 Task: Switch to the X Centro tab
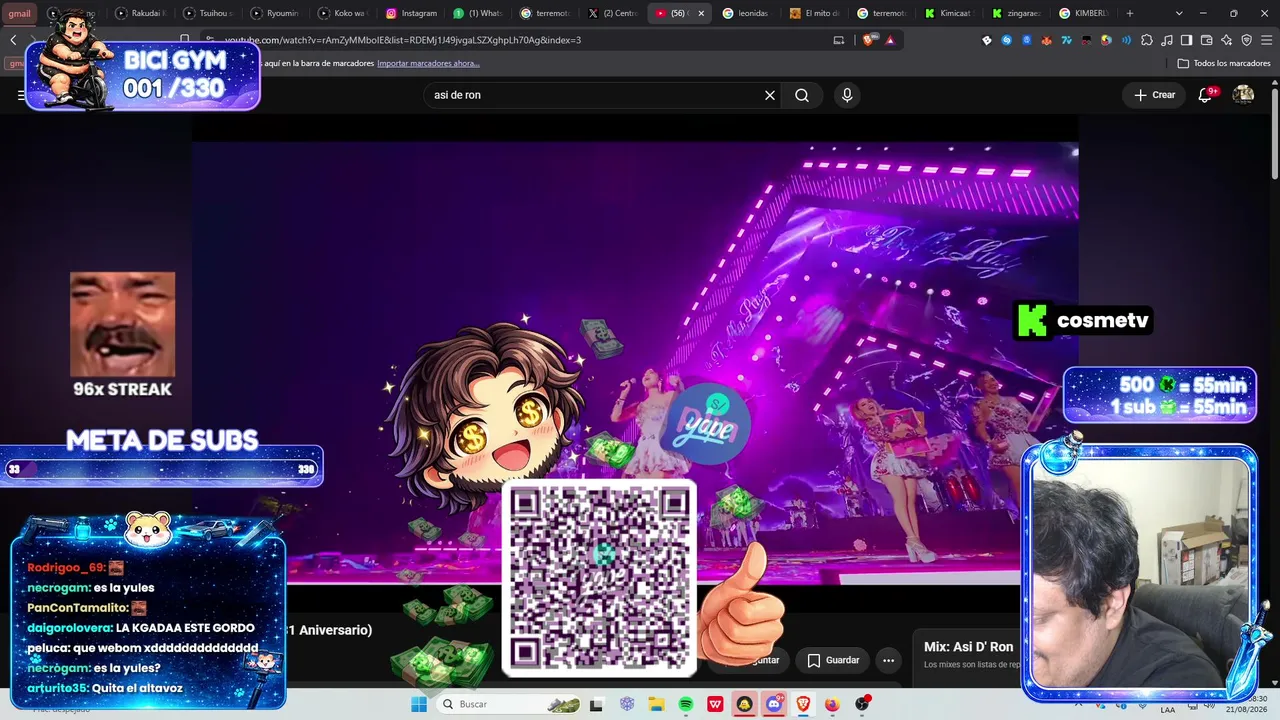pos(613,13)
